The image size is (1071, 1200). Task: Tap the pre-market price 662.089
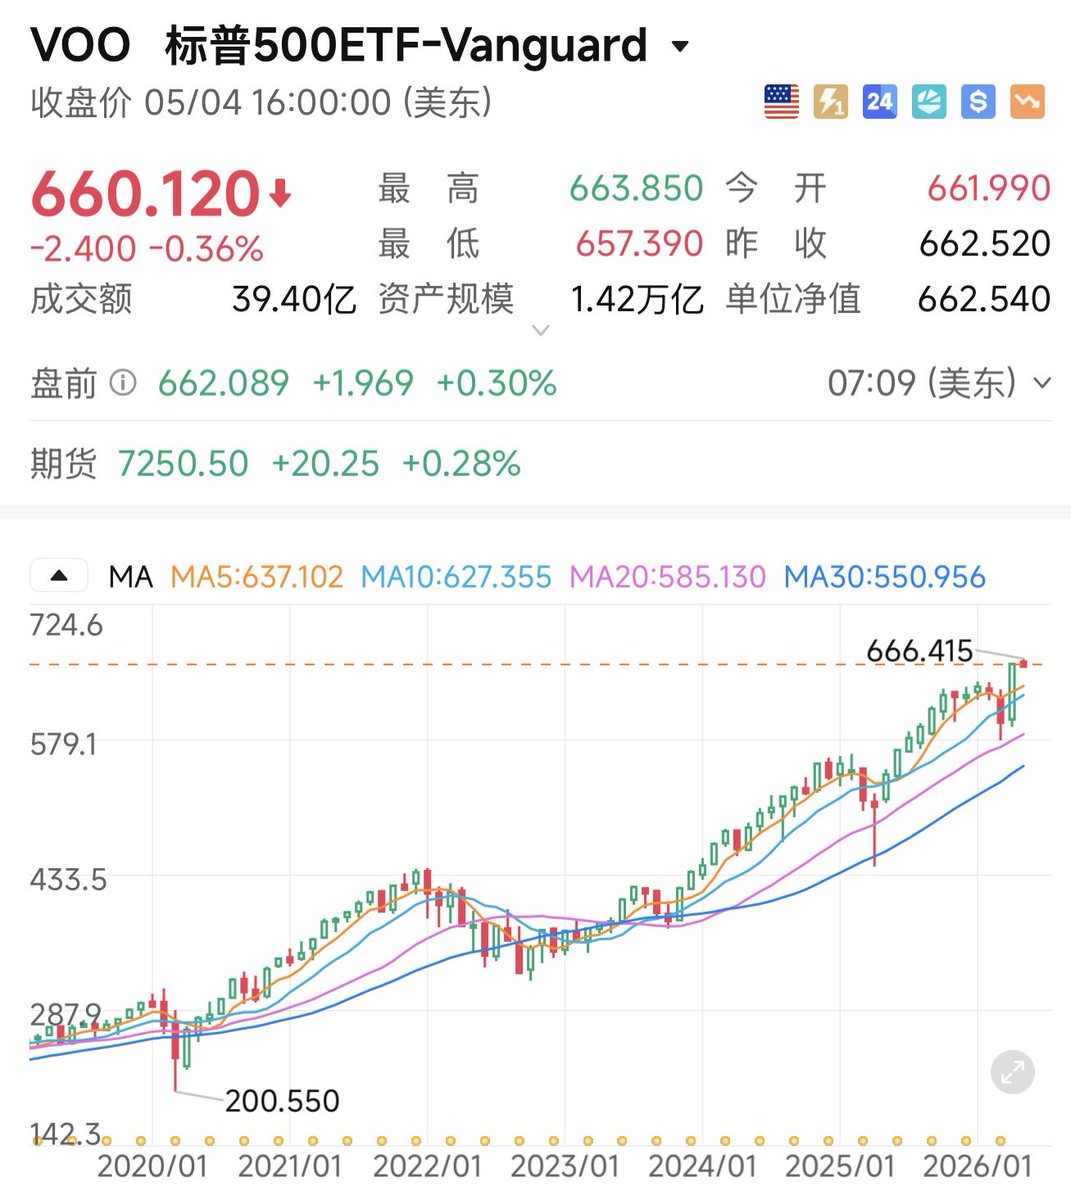click(x=223, y=383)
